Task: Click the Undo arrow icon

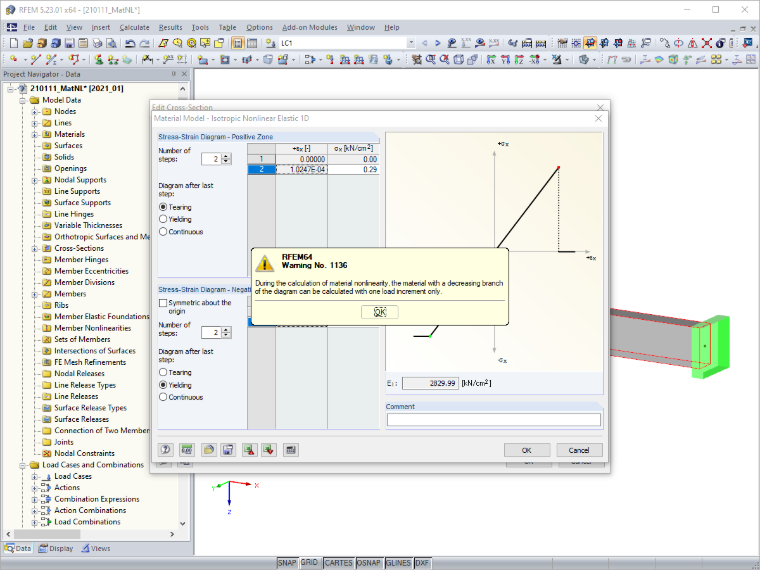Action: 130,43
